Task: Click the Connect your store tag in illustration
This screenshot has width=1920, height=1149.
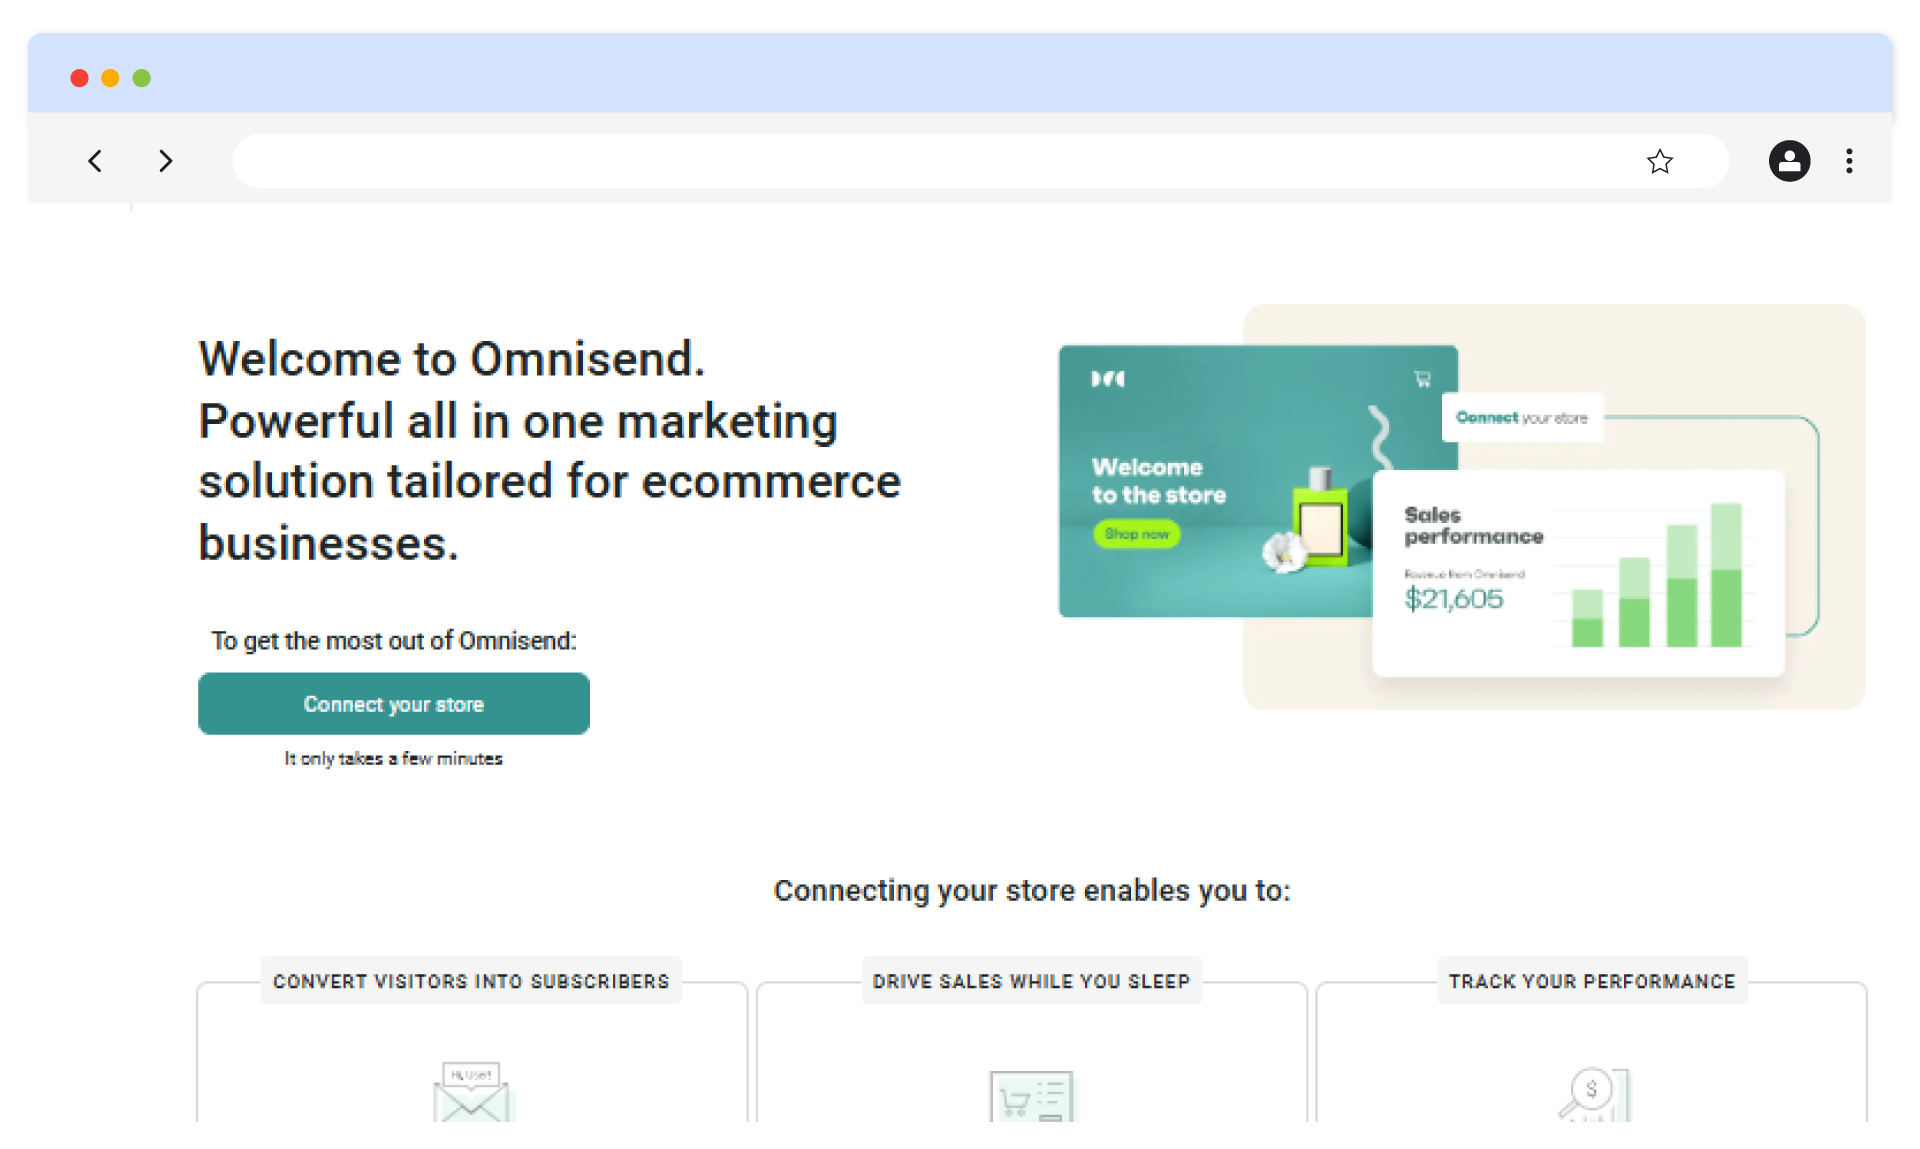Action: [1521, 418]
